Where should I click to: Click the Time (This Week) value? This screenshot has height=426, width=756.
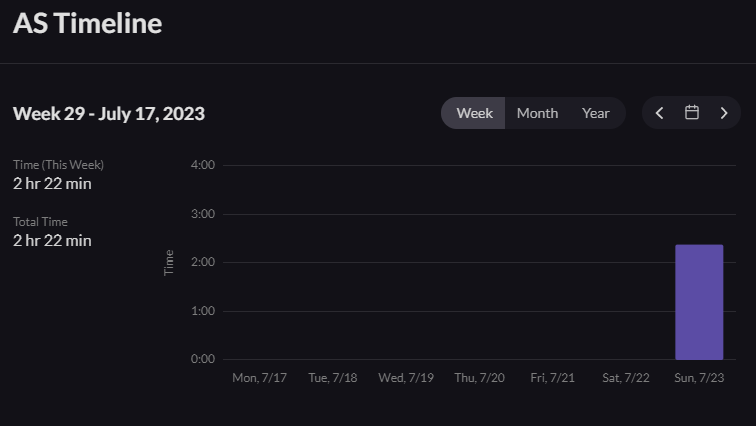coord(52,183)
